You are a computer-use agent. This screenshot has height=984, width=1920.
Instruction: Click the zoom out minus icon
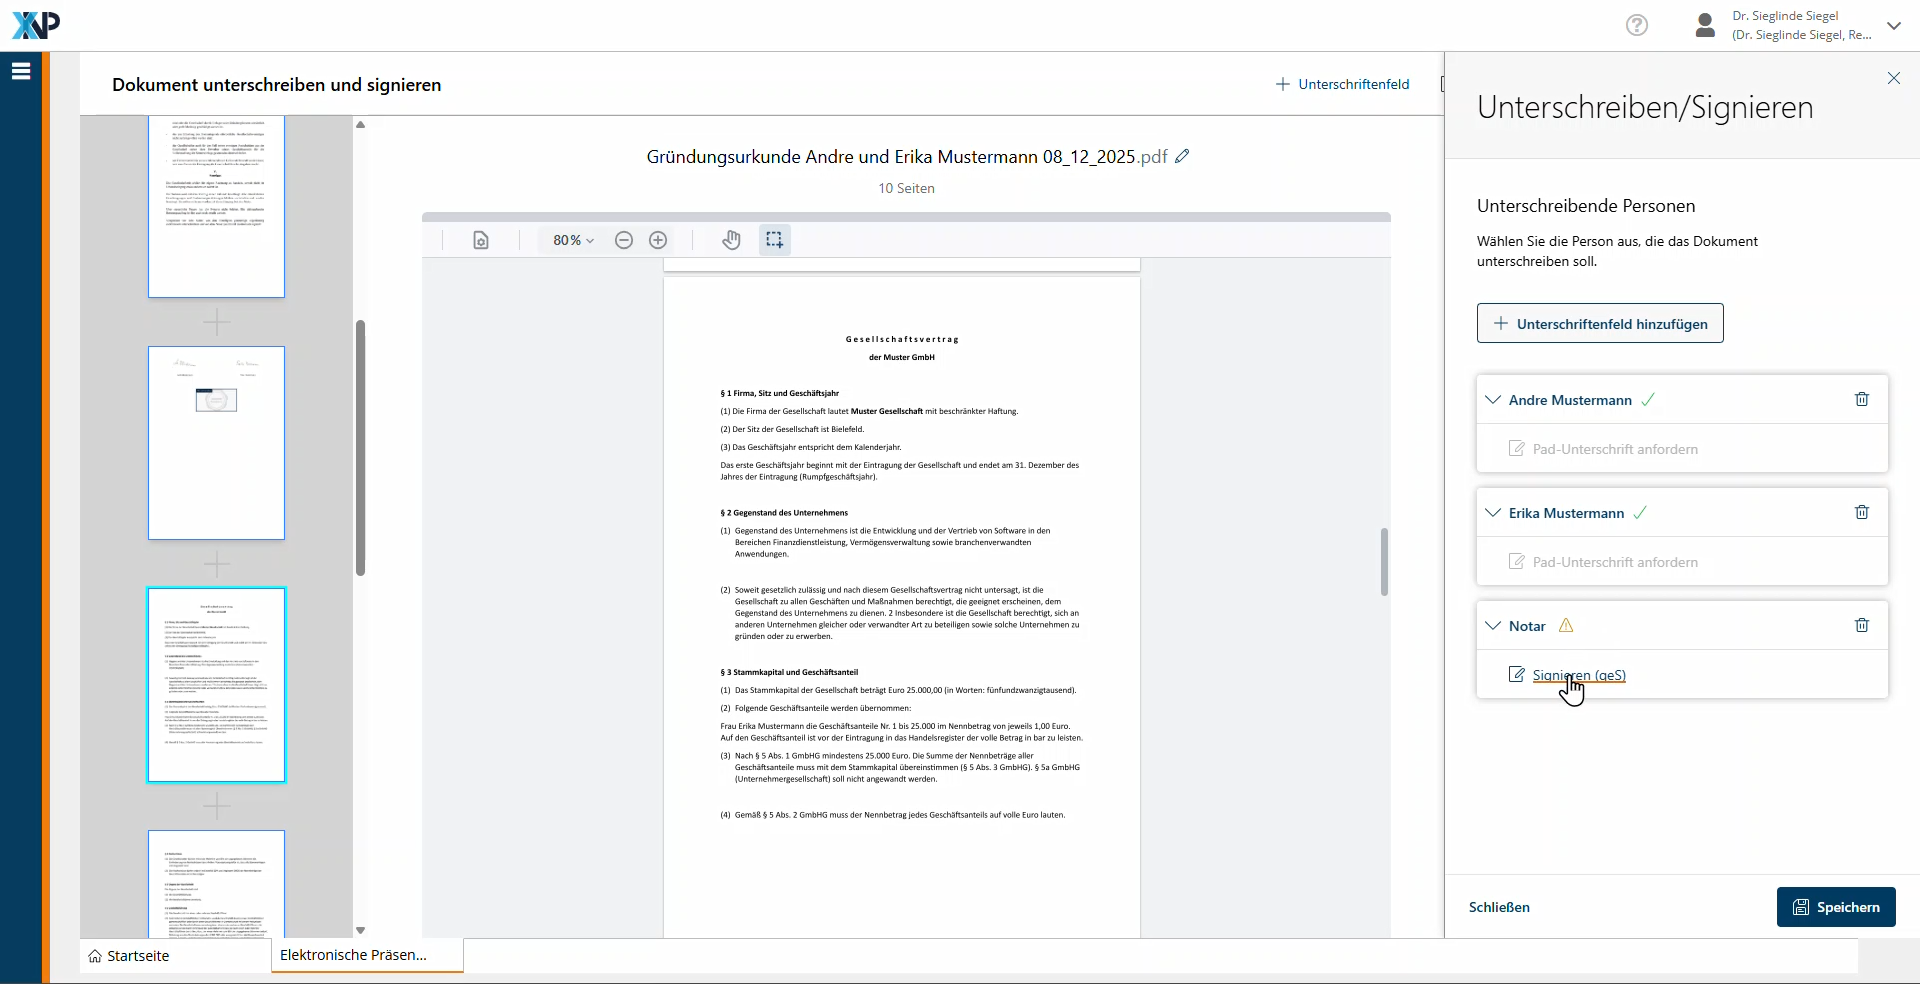click(x=624, y=240)
